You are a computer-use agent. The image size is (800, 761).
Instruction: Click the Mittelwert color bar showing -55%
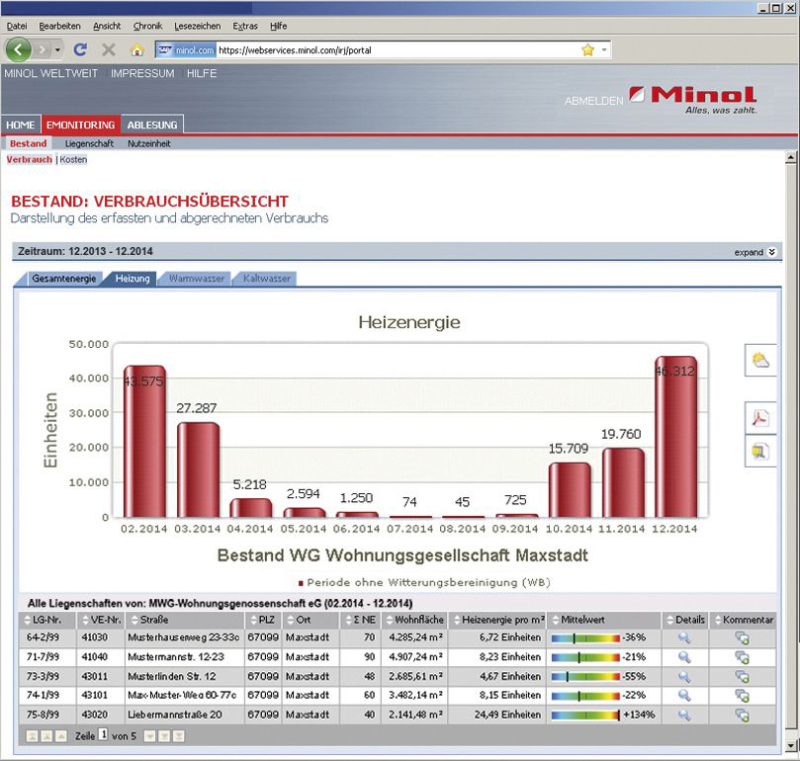tap(586, 676)
